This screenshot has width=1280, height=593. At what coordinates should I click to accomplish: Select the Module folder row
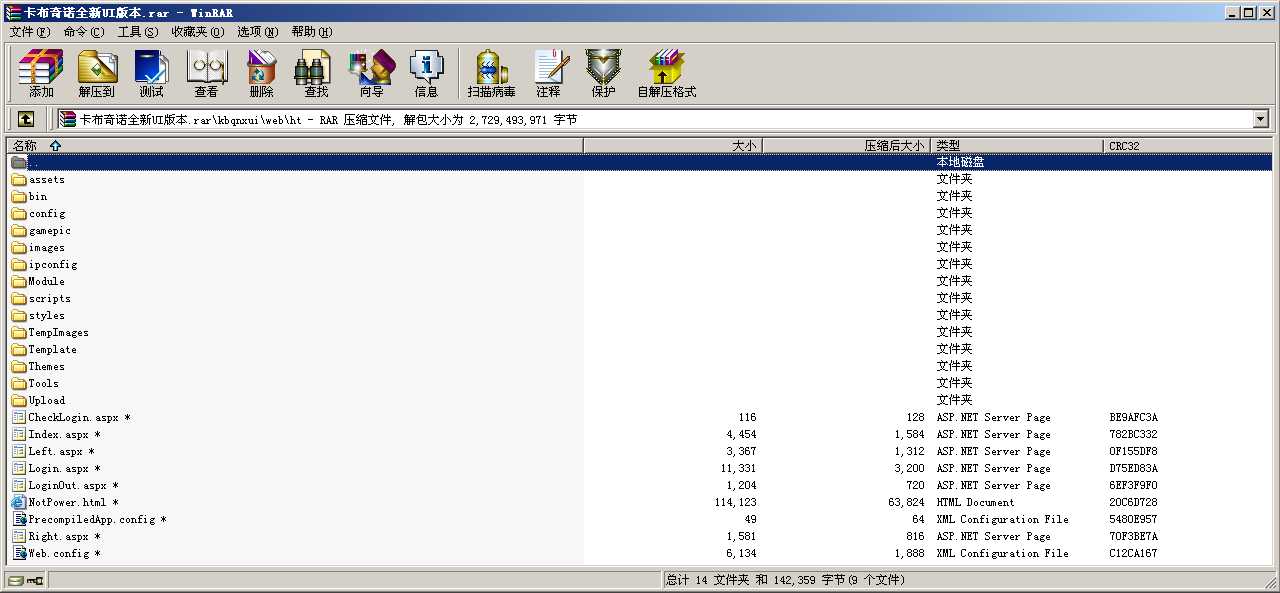tap(640, 281)
